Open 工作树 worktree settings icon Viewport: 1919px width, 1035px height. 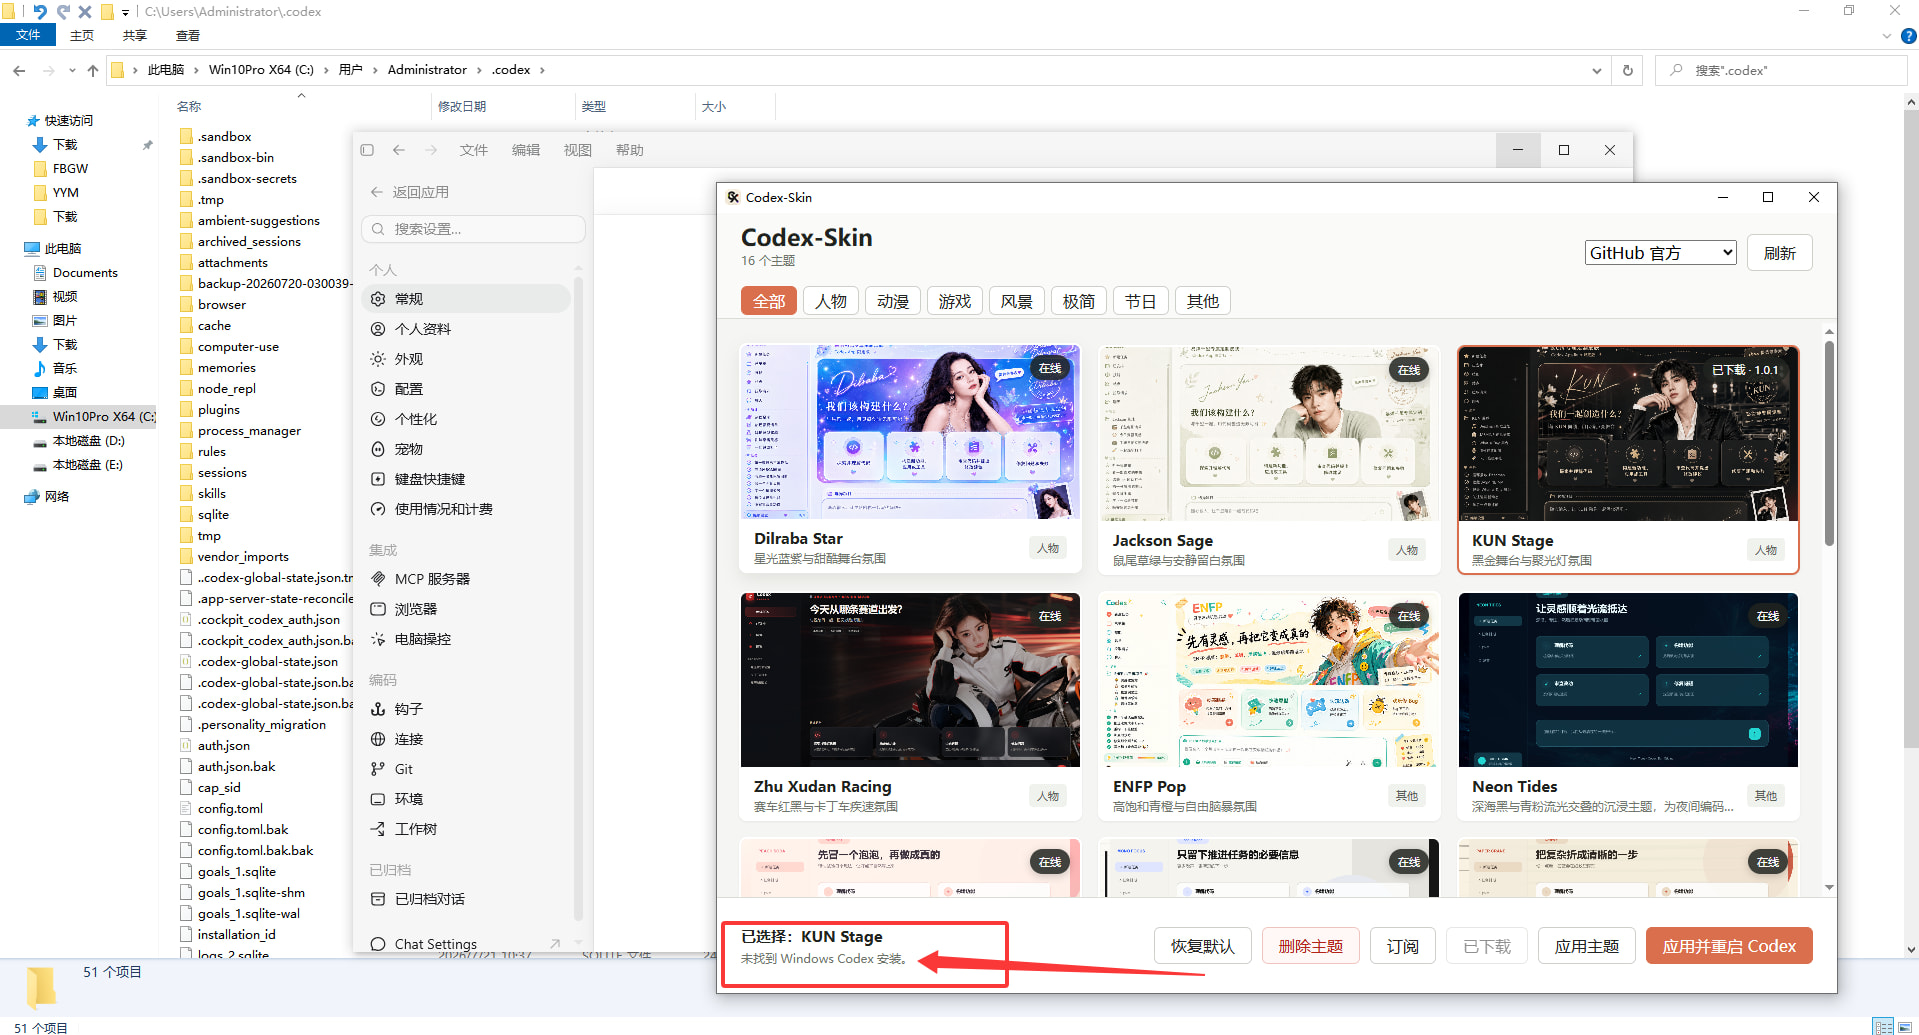pyautogui.click(x=378, y=829)
